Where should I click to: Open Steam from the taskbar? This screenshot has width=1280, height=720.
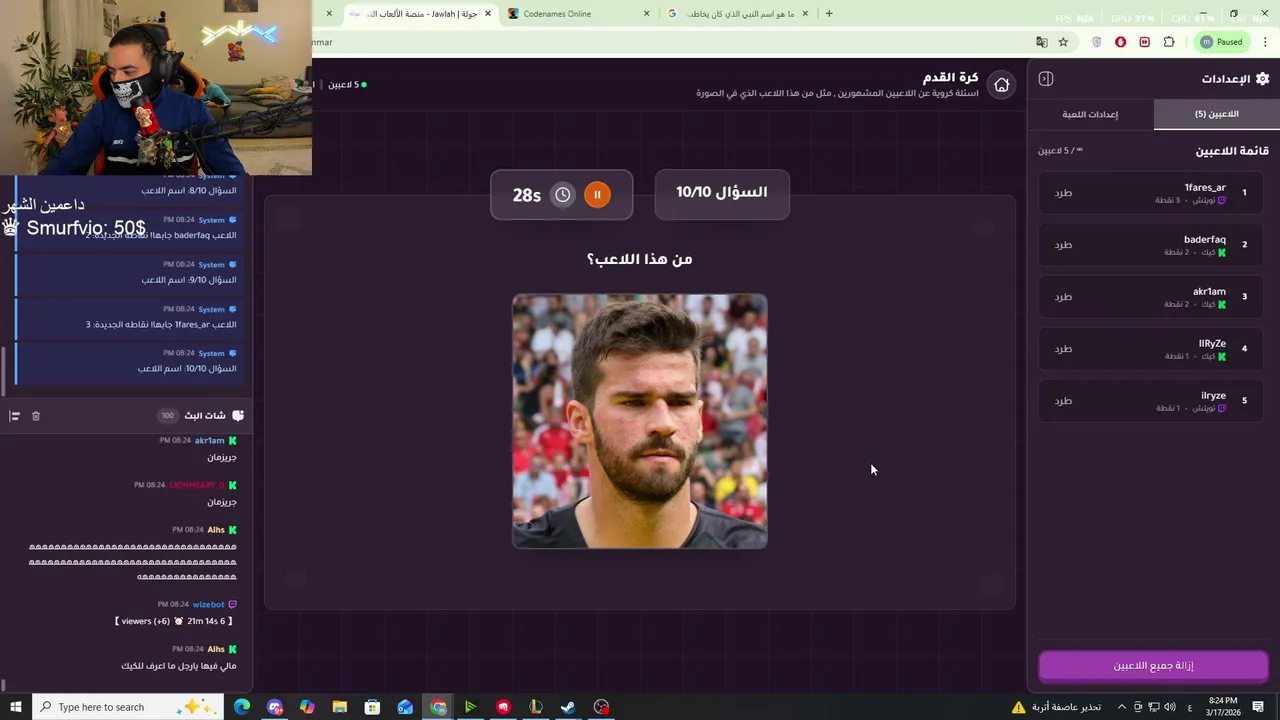pyautogui.click(x=568, y=707)
